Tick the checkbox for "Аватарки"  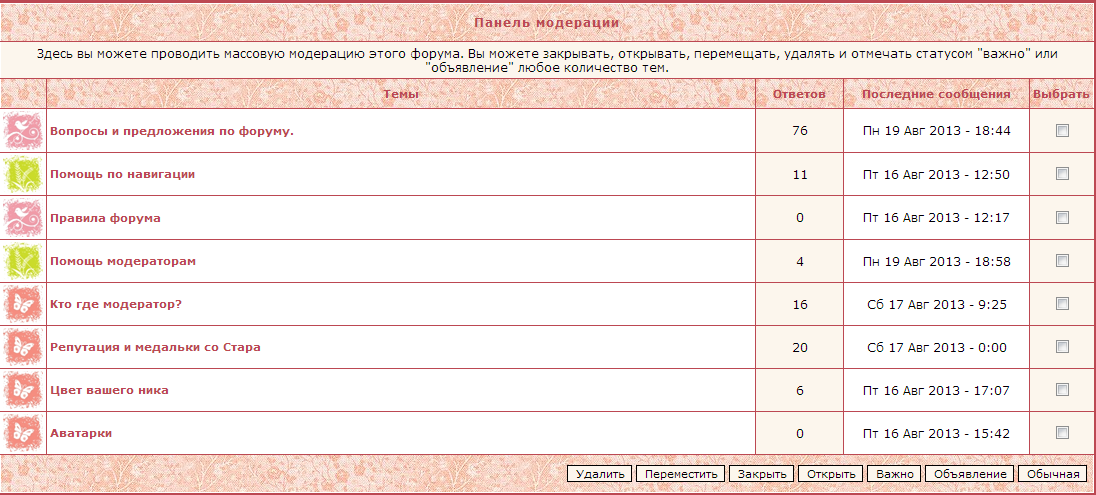coord(1062,433)
